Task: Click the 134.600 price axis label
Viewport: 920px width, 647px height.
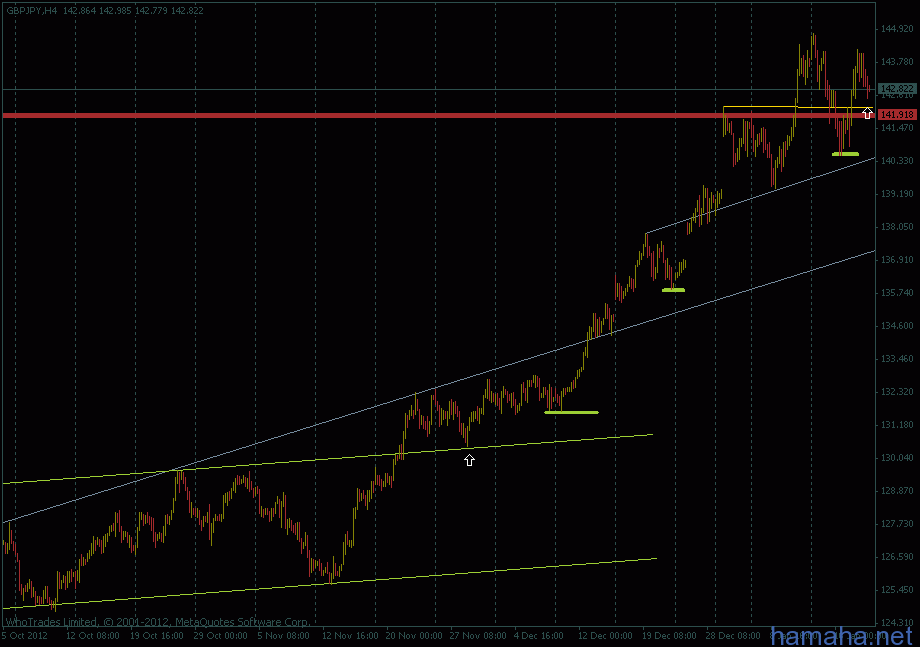Action: [x=897, y=326]
